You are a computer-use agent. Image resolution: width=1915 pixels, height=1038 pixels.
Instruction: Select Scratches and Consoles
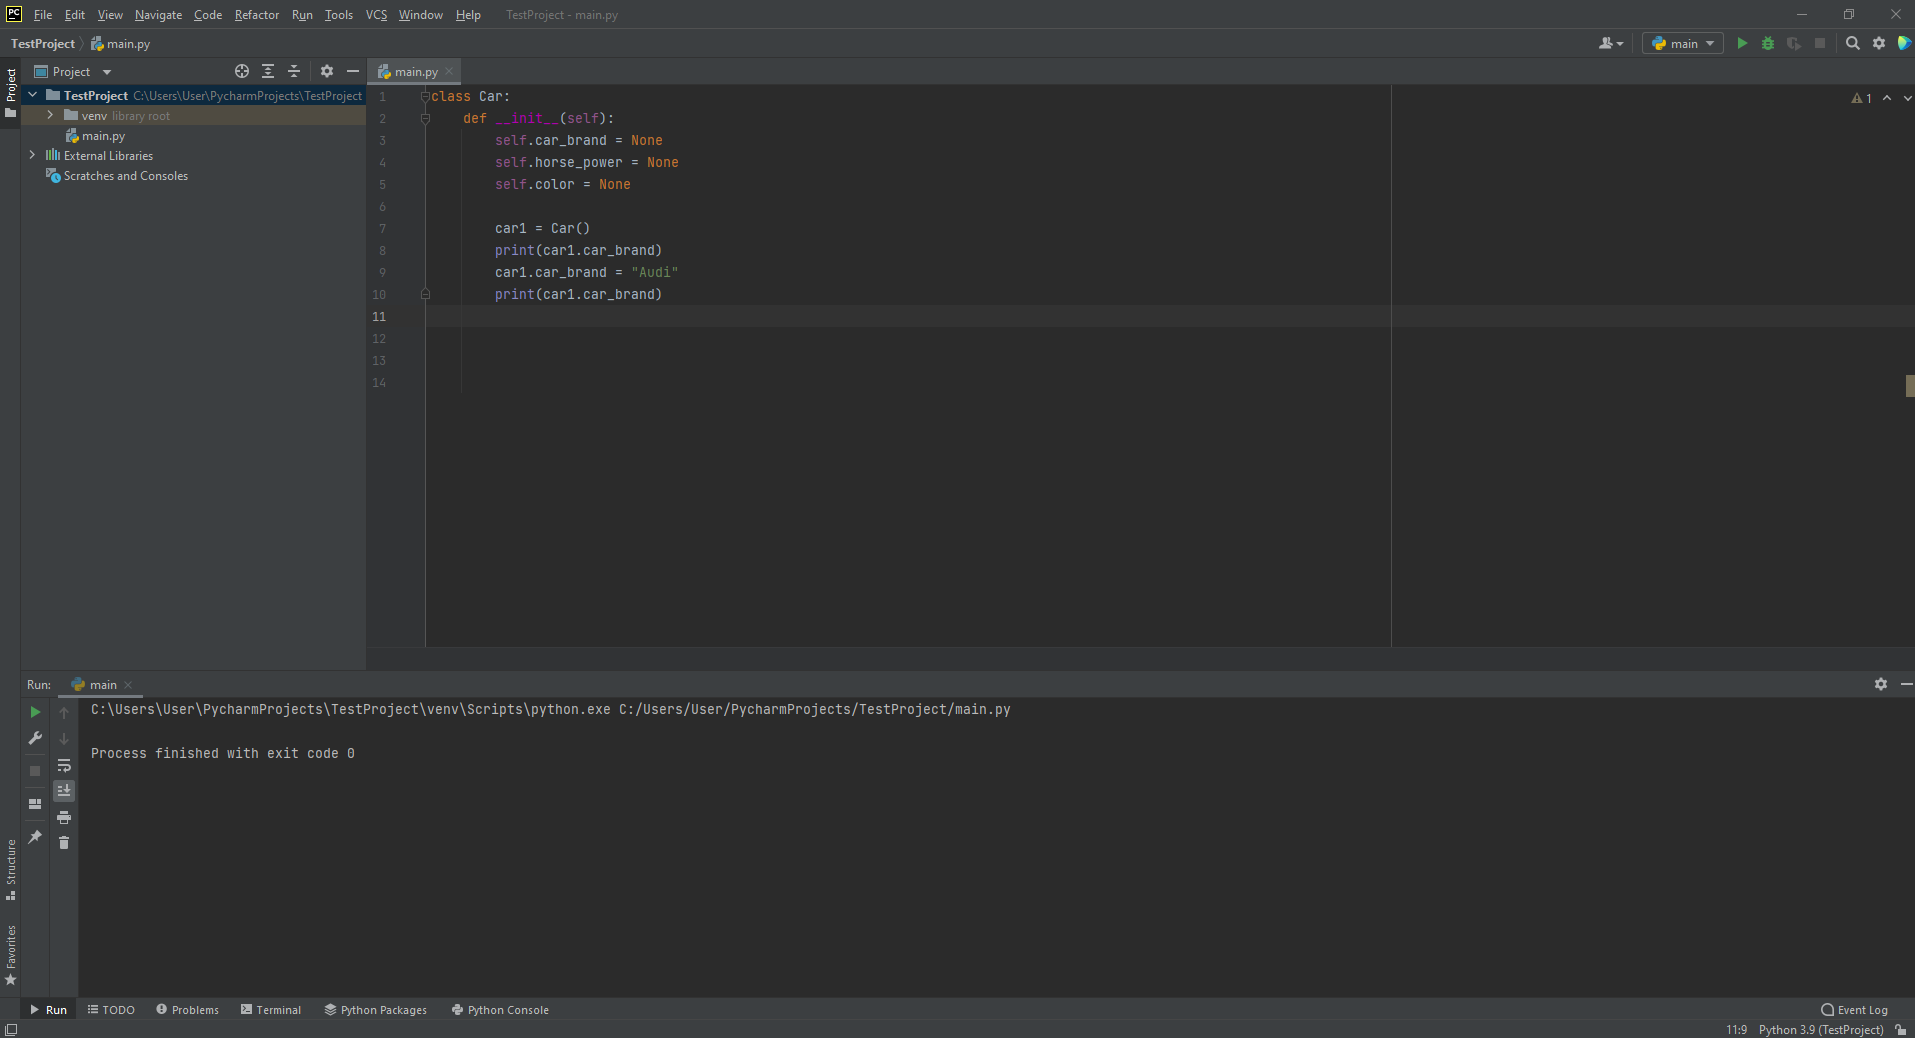coord(125,175)
